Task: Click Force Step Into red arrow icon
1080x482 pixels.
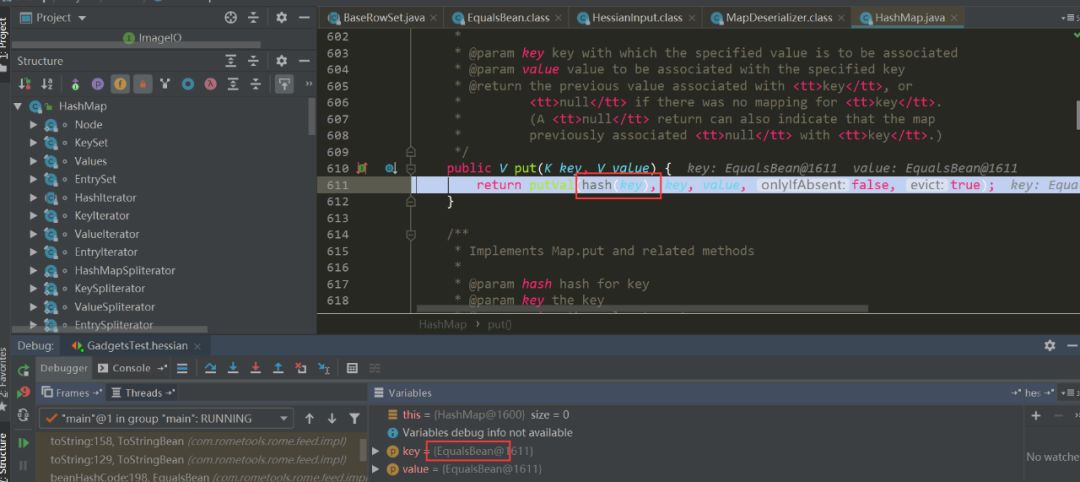Action: 255,368
